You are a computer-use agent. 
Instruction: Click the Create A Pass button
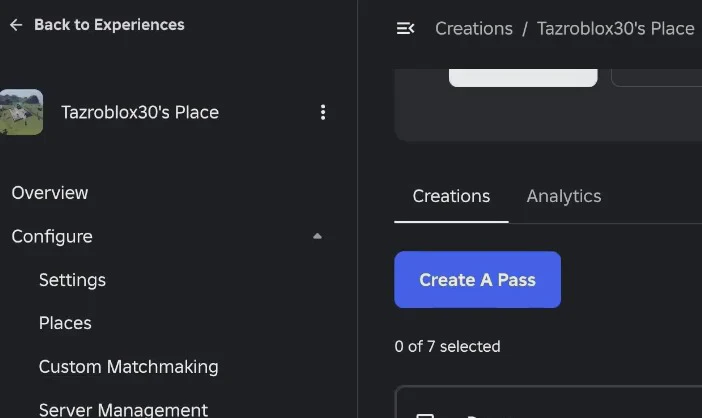[x=477, y=280]
